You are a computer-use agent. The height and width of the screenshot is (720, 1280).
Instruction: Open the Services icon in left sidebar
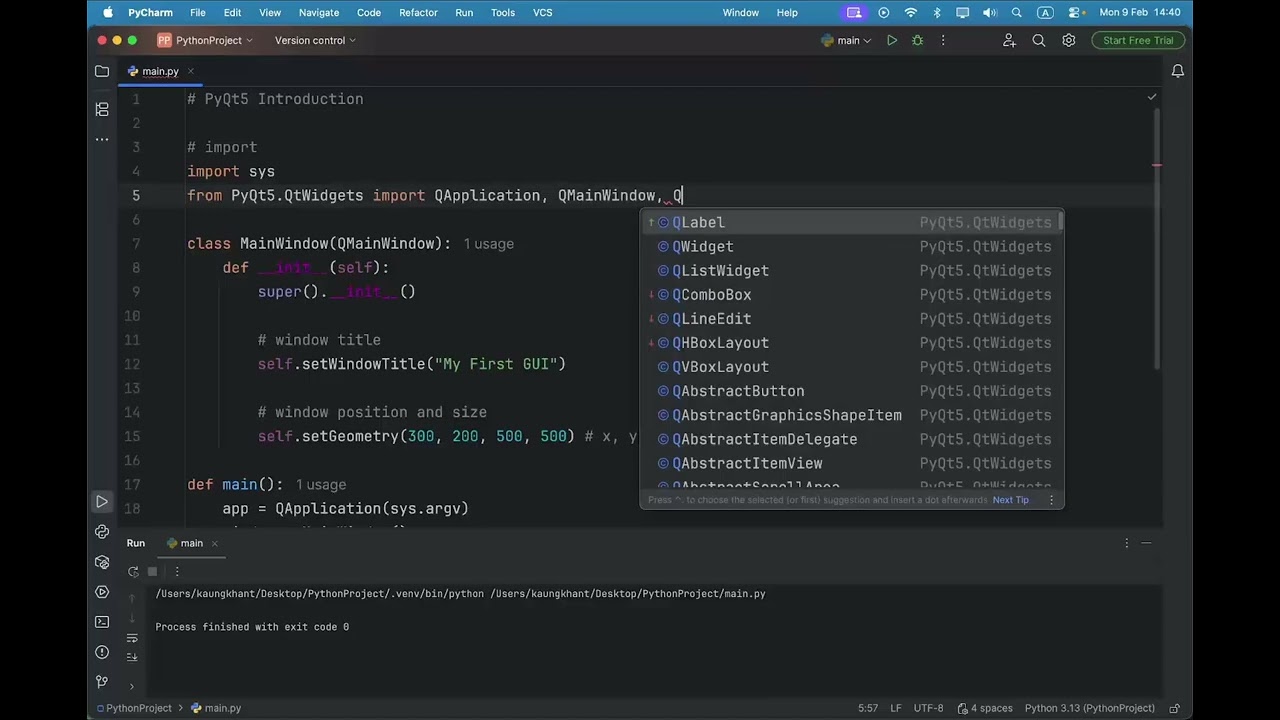point(102,592)
